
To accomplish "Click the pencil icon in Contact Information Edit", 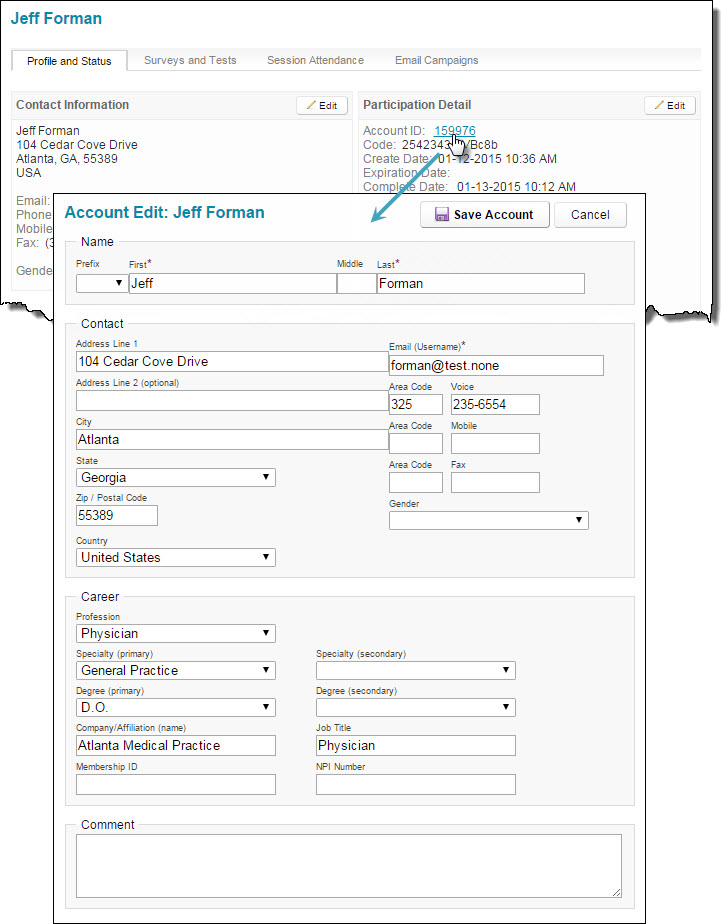I will [x=311, y=105].
